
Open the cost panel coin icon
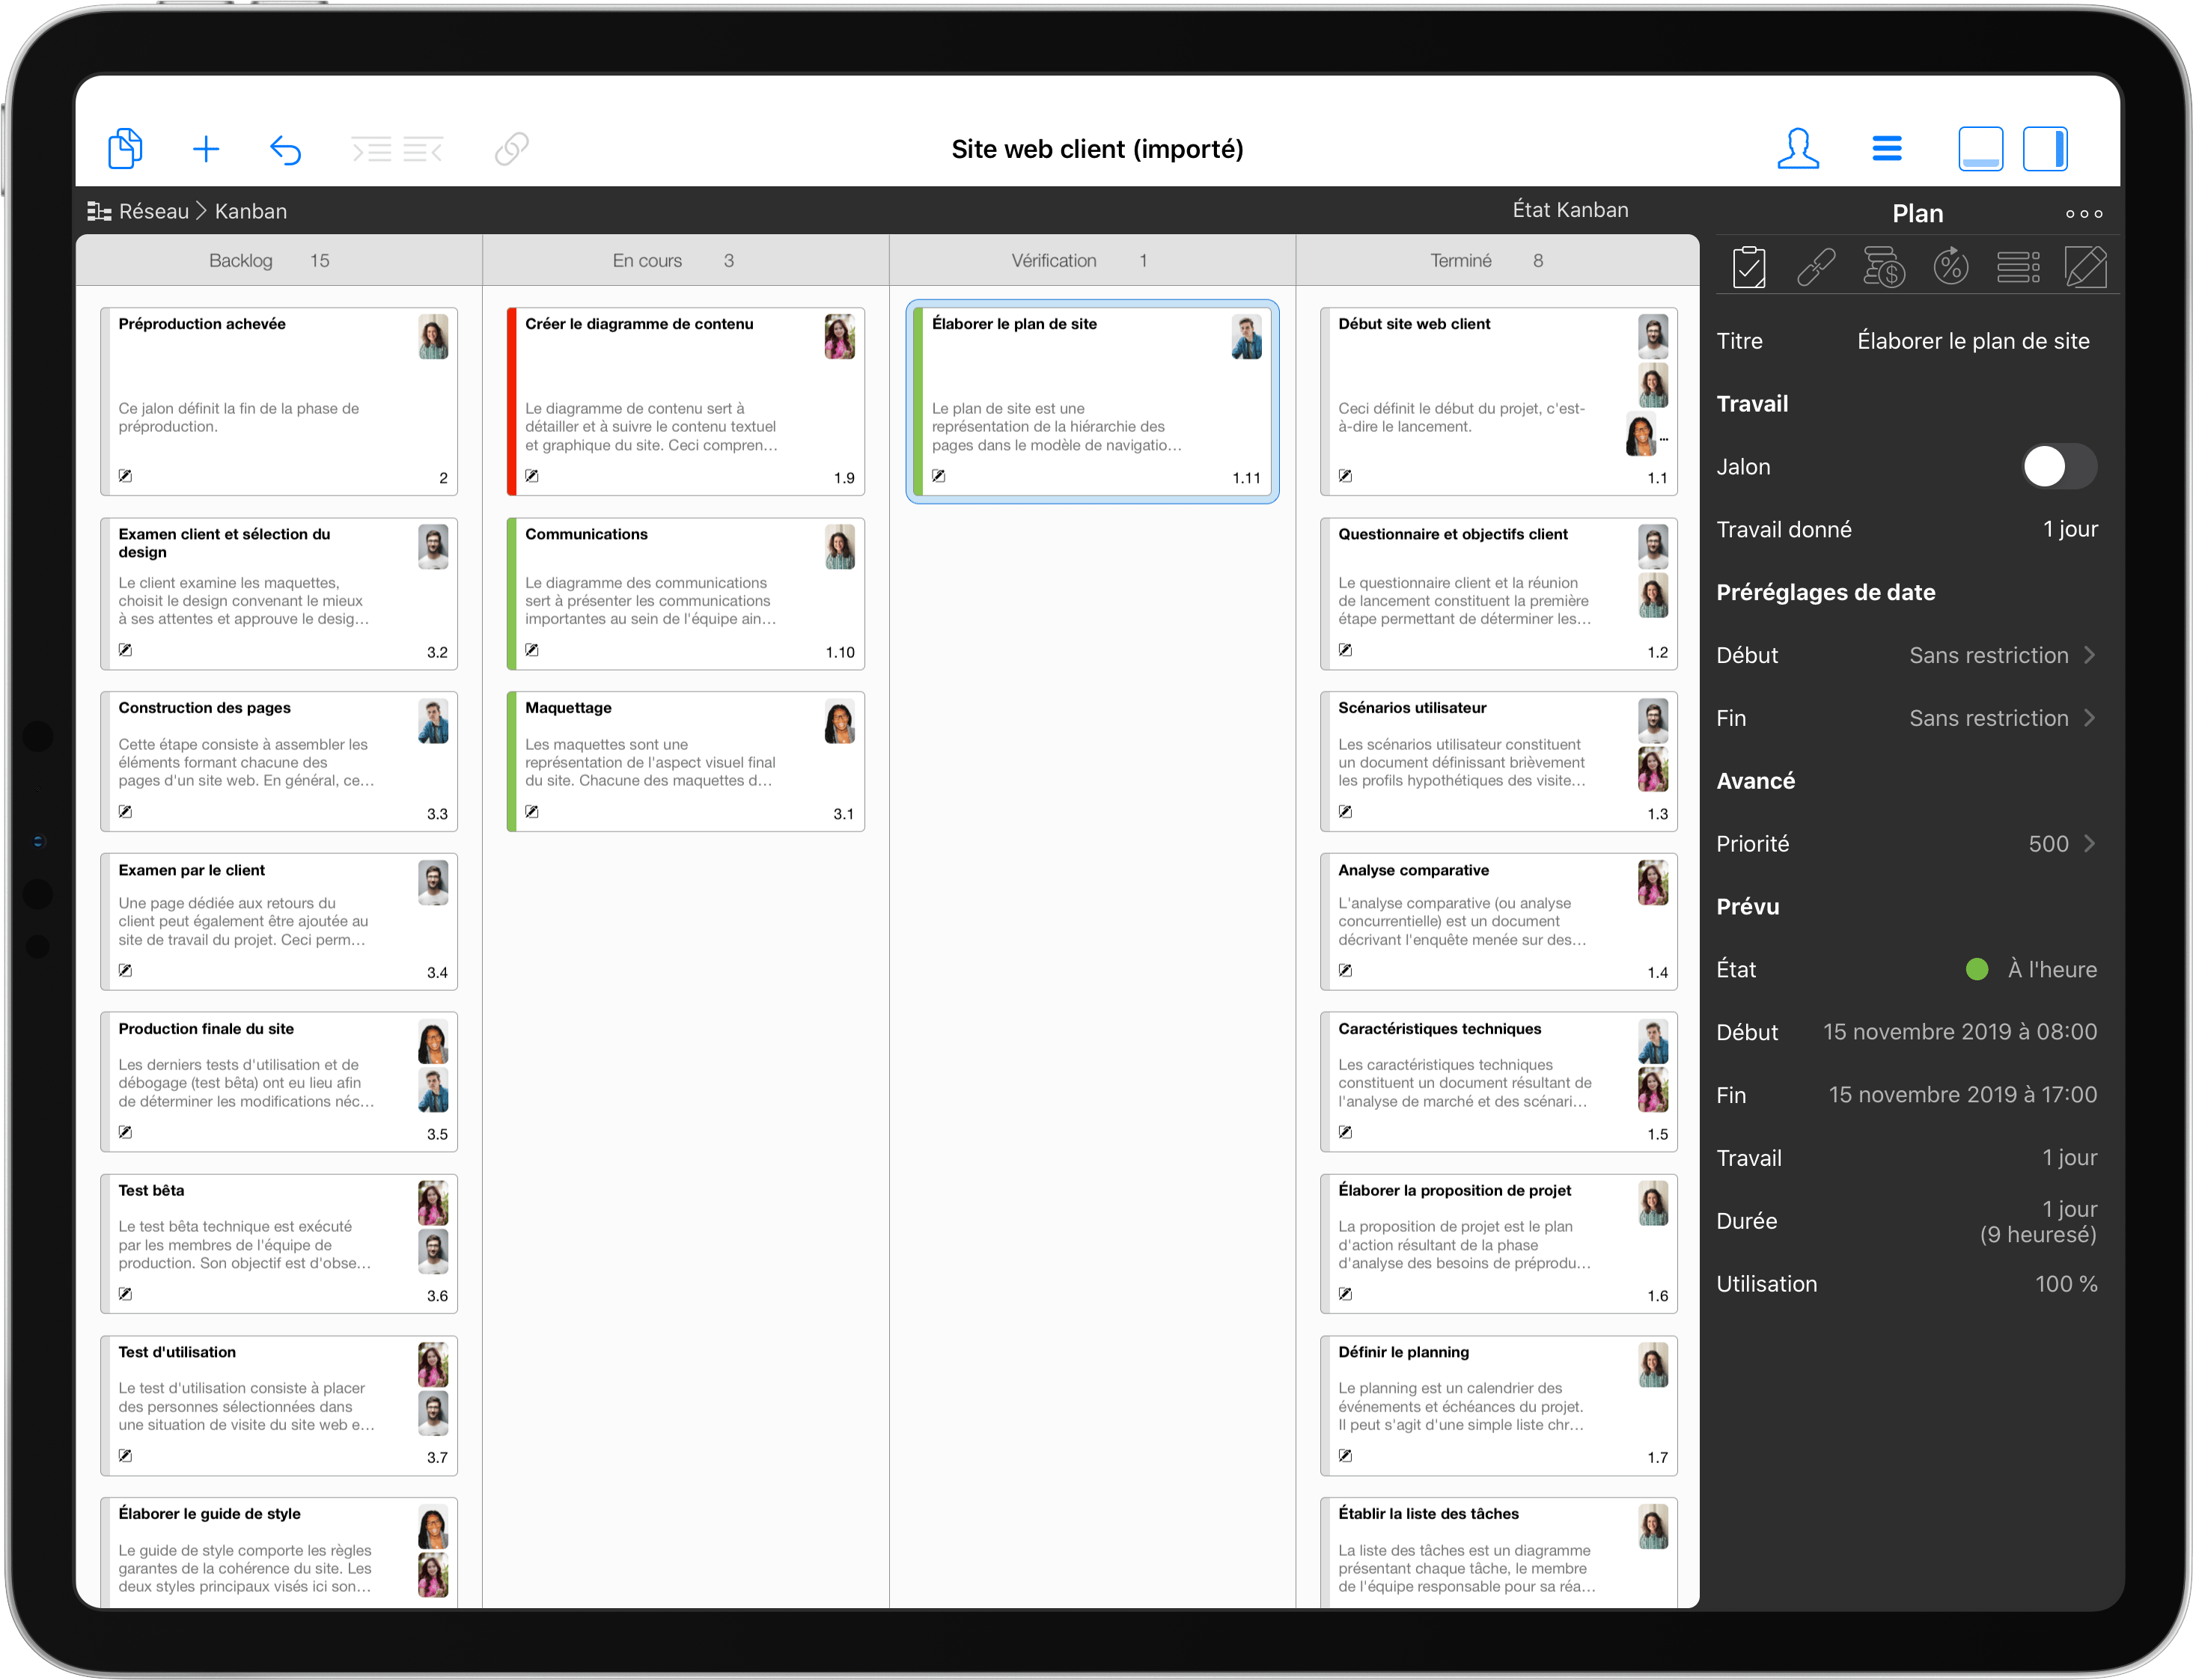coord(1884,266)
